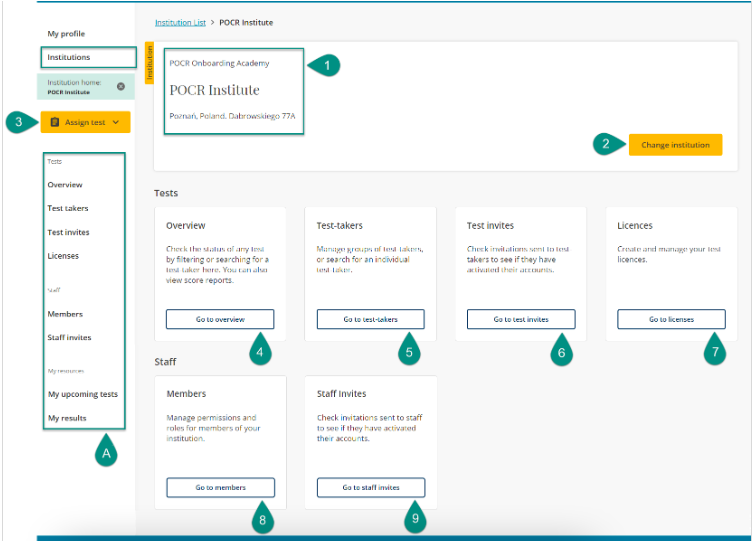This screenshot has width=755, height=541.
Task: Click the Institution List breadcrumb link
Action: (182, 22)
